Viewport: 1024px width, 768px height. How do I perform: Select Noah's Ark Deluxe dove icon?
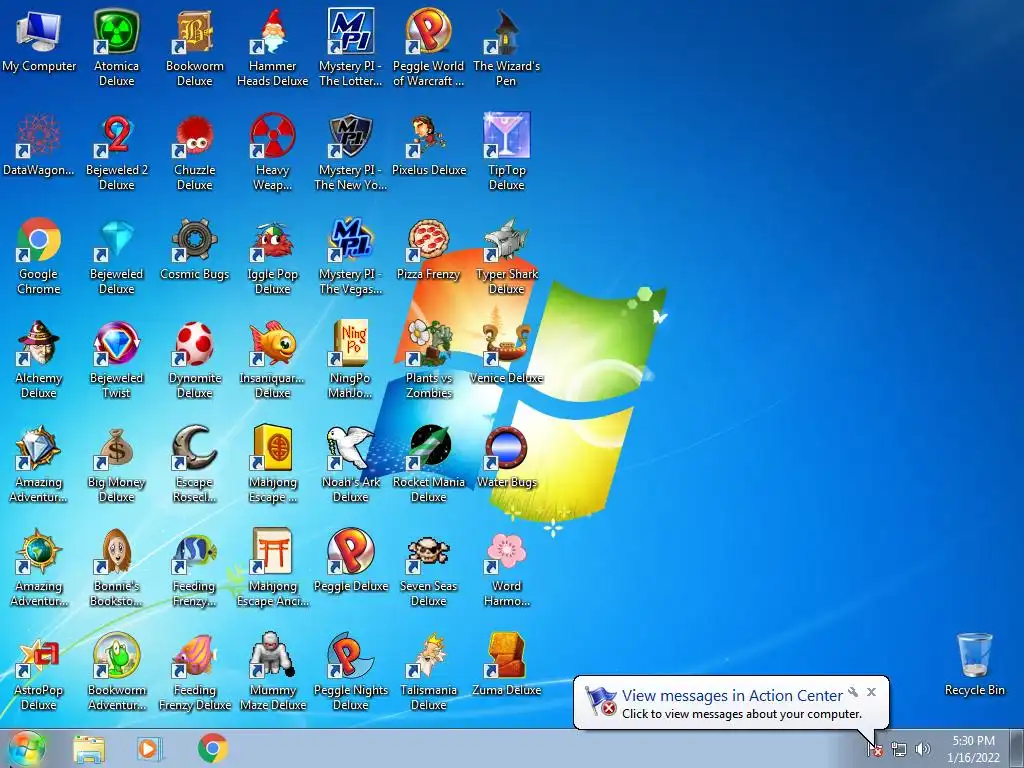[x=351, y=464]
